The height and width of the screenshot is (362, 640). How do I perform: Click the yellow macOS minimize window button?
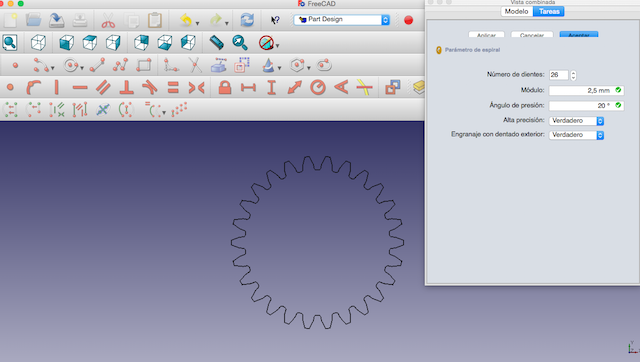[11, 3]
